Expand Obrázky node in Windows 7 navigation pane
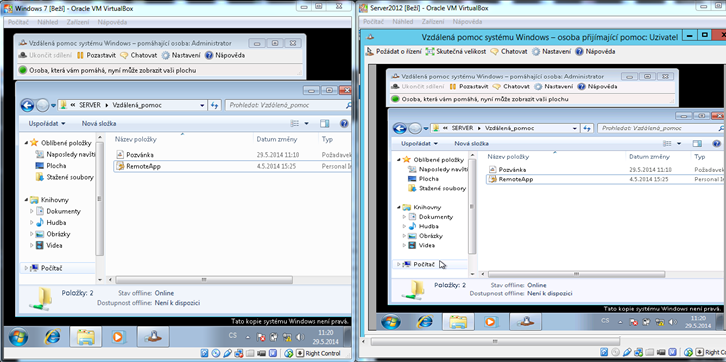726x362 pixels. tap(31, 234)
